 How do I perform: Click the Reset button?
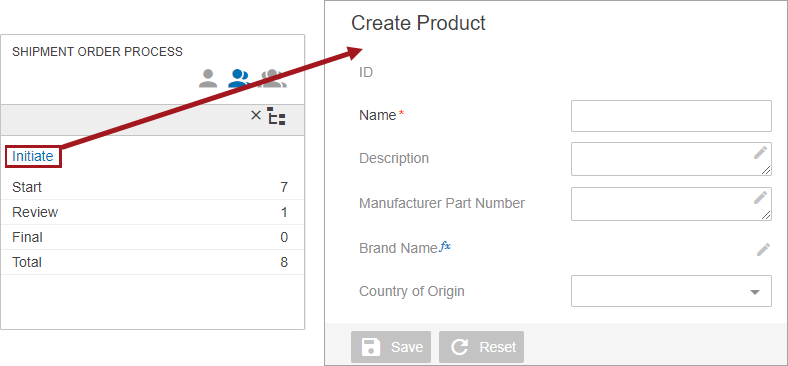pos(481,347)
